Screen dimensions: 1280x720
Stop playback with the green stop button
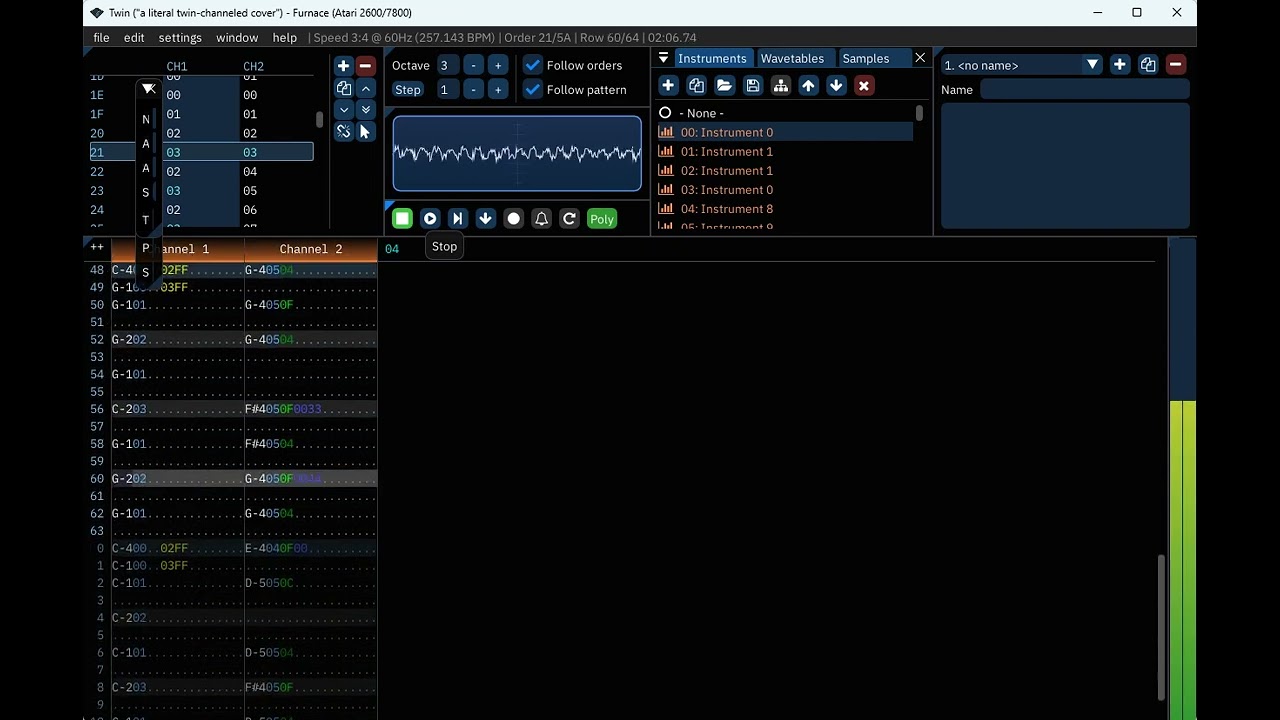click(402, 219)
